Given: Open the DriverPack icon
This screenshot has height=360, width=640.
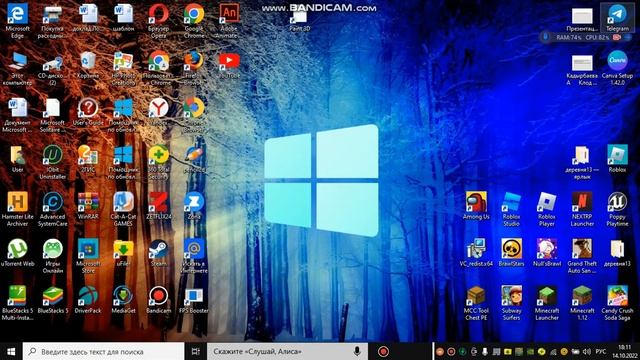Looking at the screenshot, I should 88,296.
